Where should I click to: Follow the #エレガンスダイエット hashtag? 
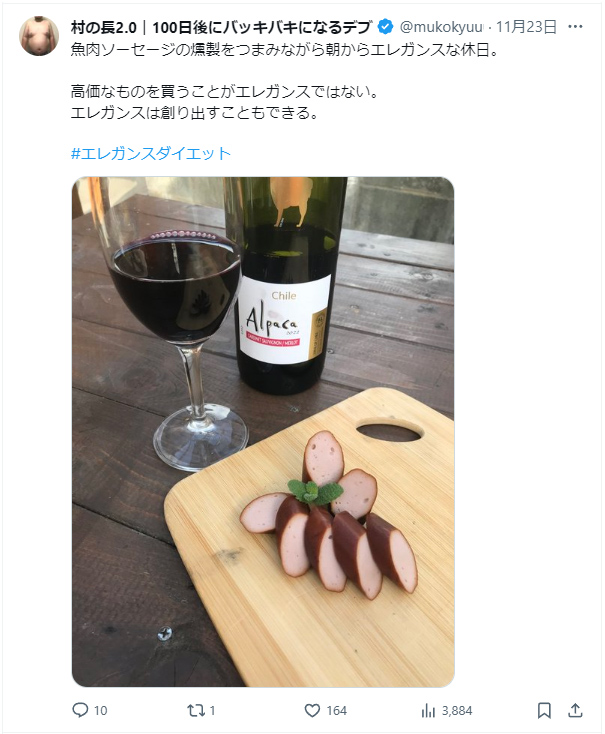pos(151,154)
